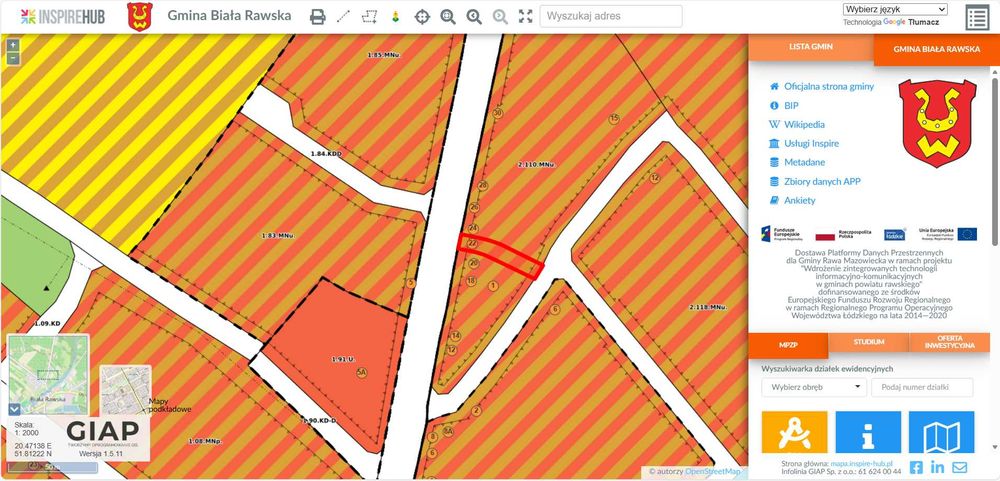
Task: Open the mapa.inspire-hub.pl link
Action: click(862, 464)
